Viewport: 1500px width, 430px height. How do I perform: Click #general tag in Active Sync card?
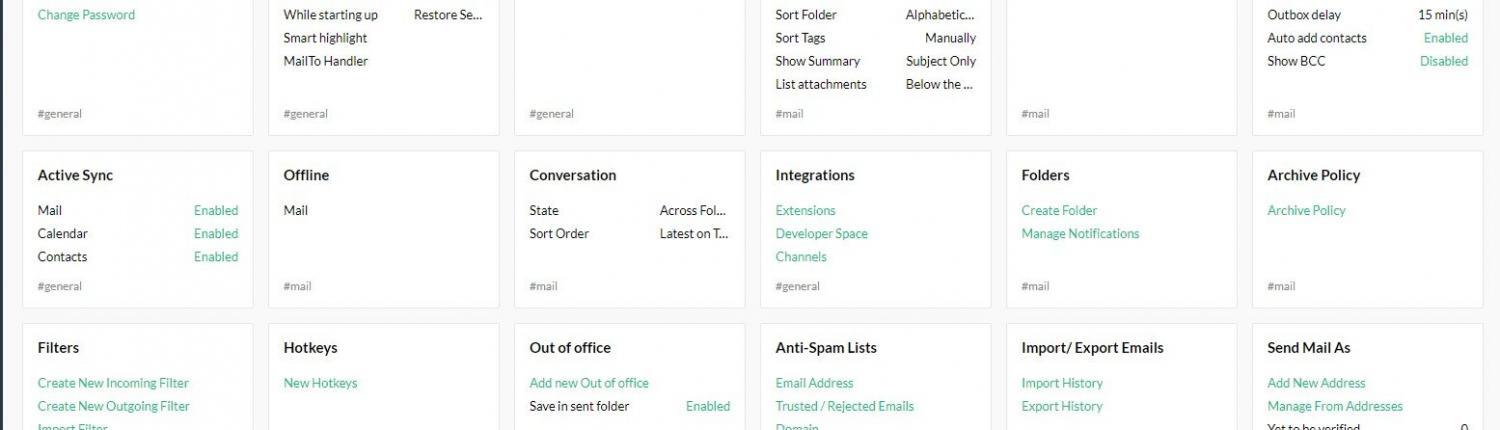tap(60, 287)
